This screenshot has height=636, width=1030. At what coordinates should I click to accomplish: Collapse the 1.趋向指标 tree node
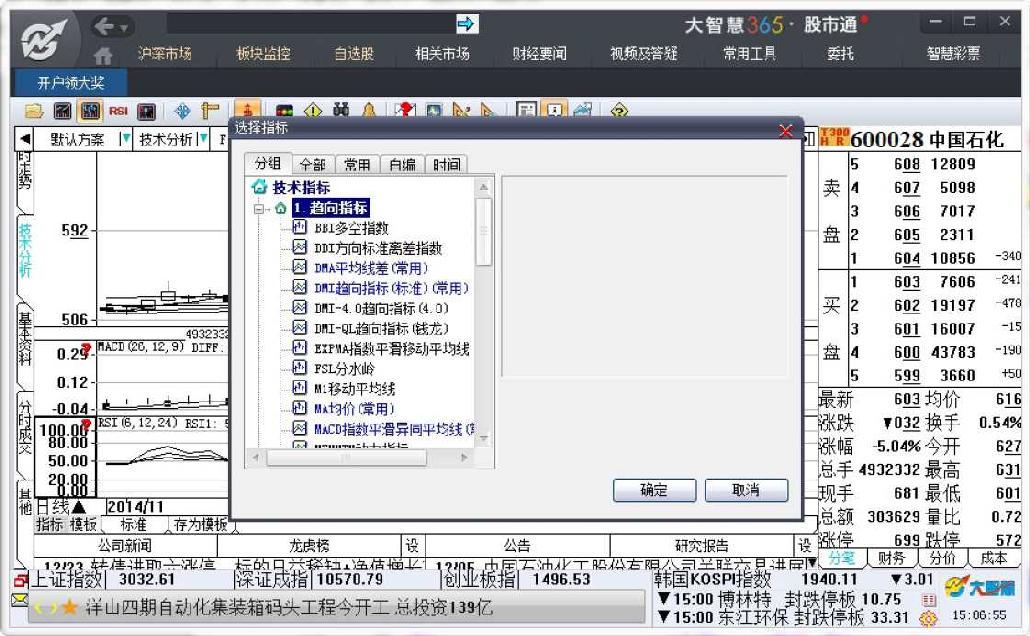click(x=259, y=208)
